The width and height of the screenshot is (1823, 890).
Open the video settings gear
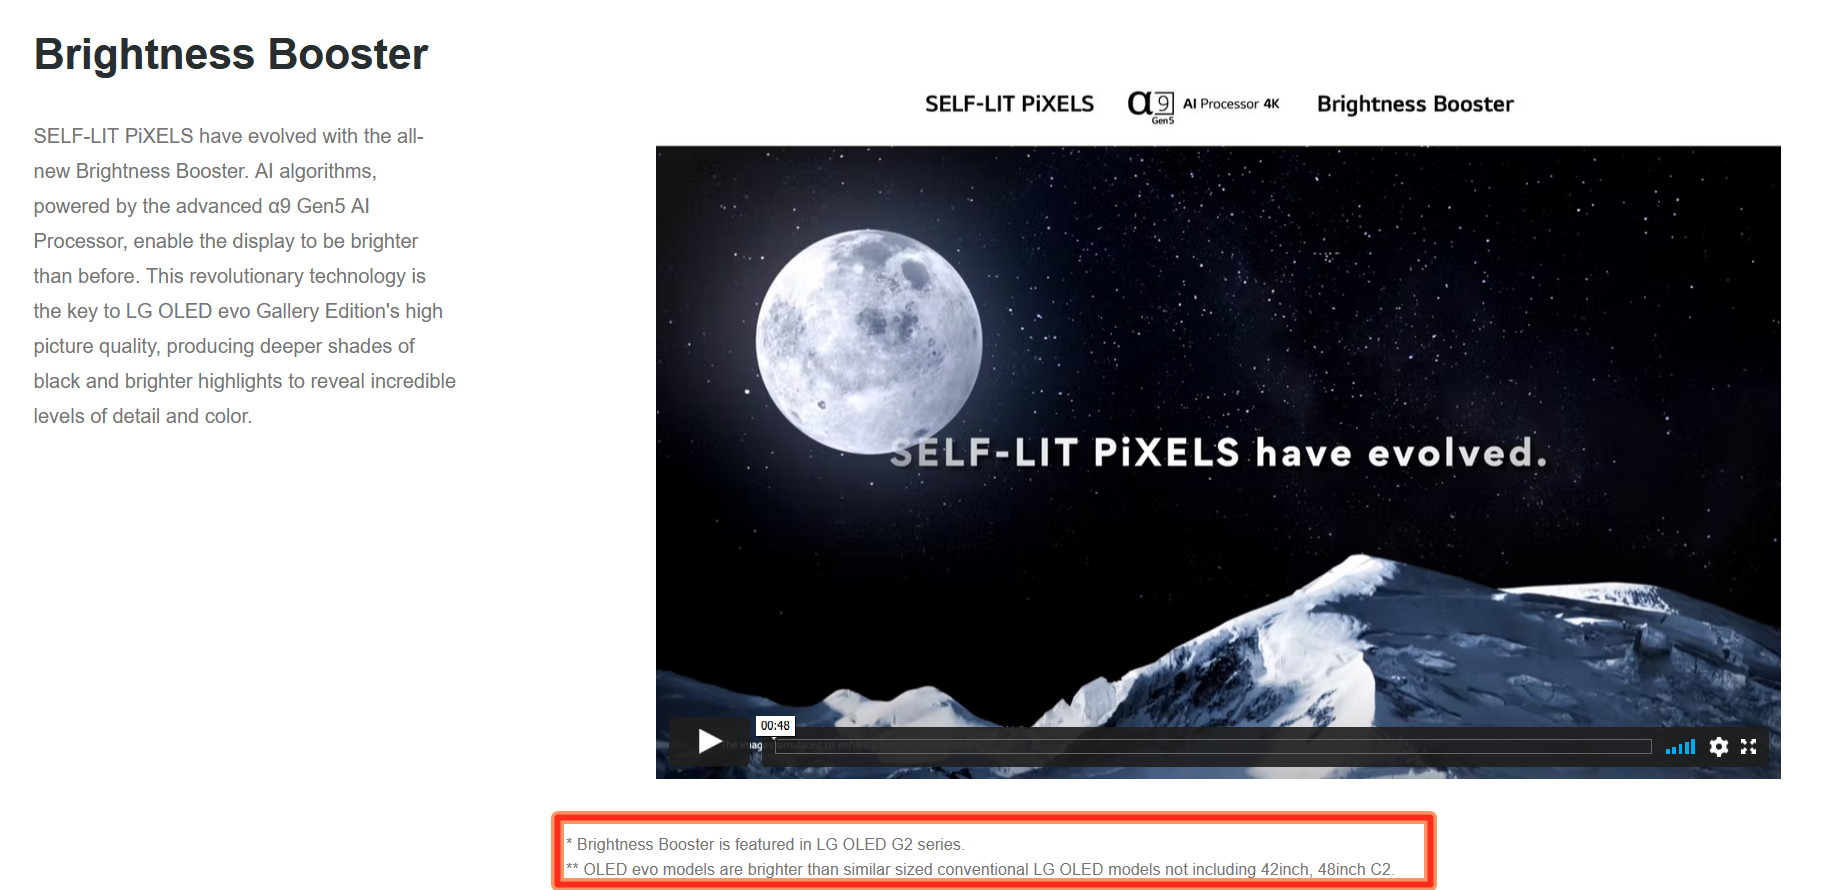pyautogui.click(x=1718, y=747)
